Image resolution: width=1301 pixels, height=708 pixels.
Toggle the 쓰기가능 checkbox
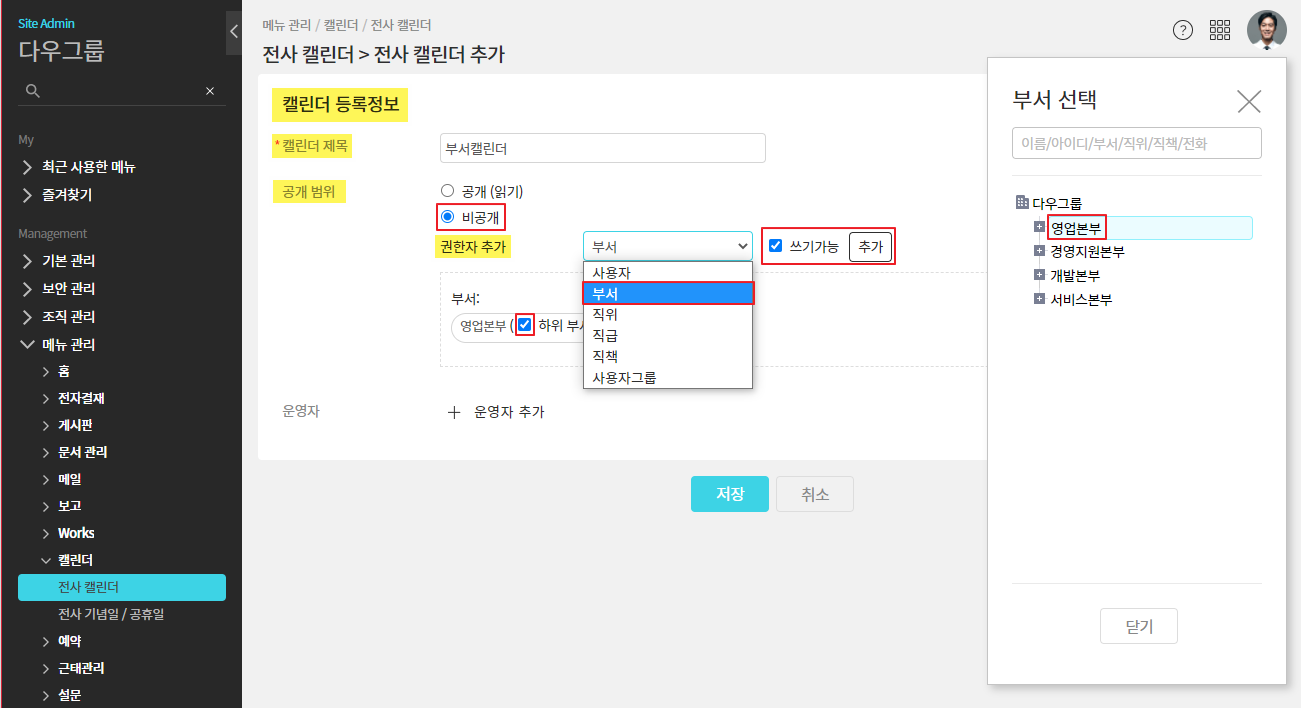coord(775,246)
